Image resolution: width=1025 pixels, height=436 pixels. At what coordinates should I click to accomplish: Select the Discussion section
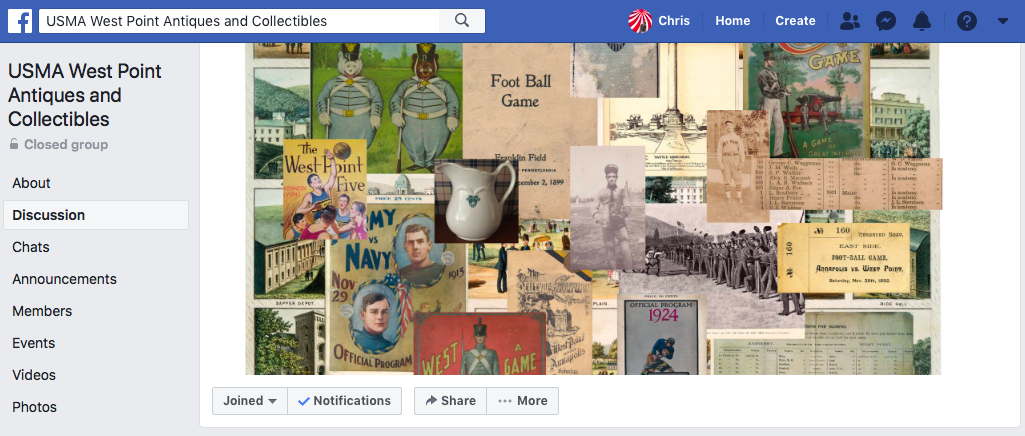[x=96, y=215]
